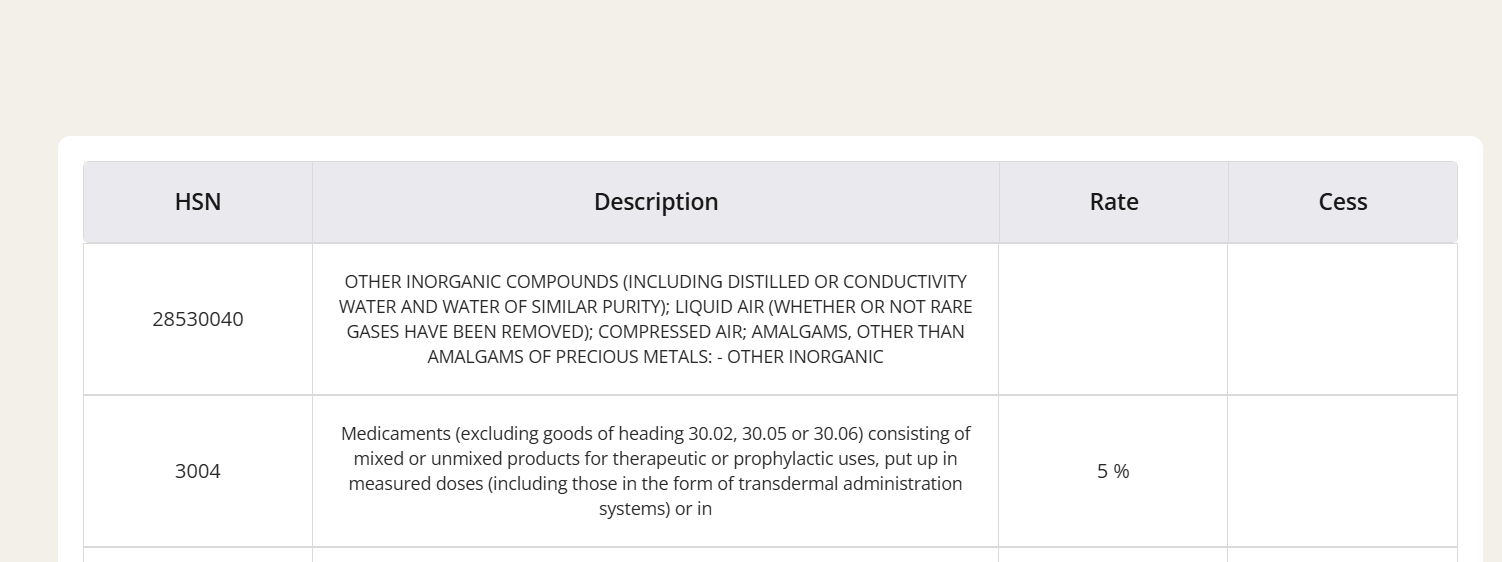Click the empty Cess cell for 28530040
Image resolution: width=1502 pixels, height=562 pixels.
pos(1342,320)
